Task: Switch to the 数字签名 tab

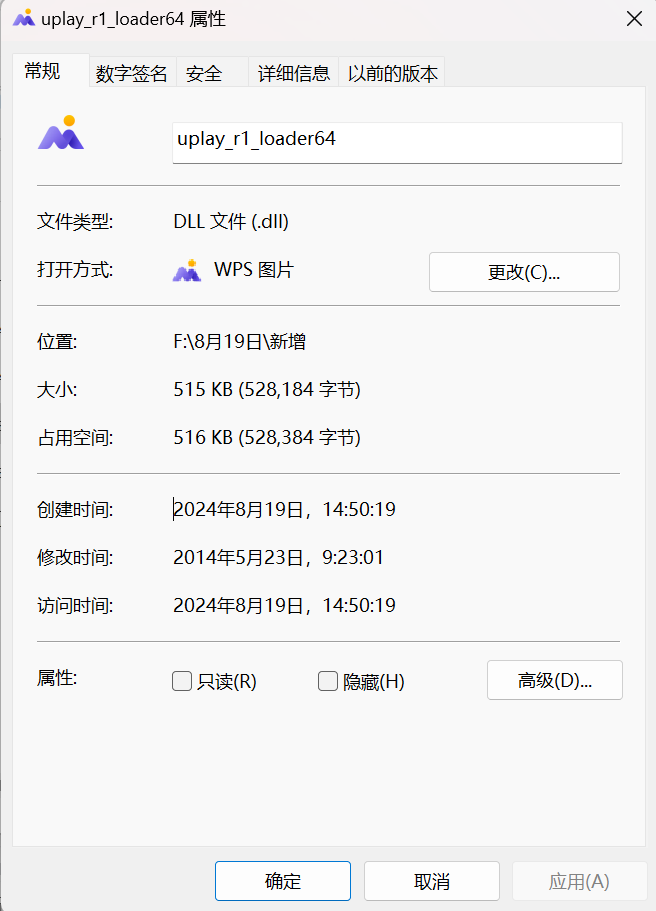Action: 131,73
